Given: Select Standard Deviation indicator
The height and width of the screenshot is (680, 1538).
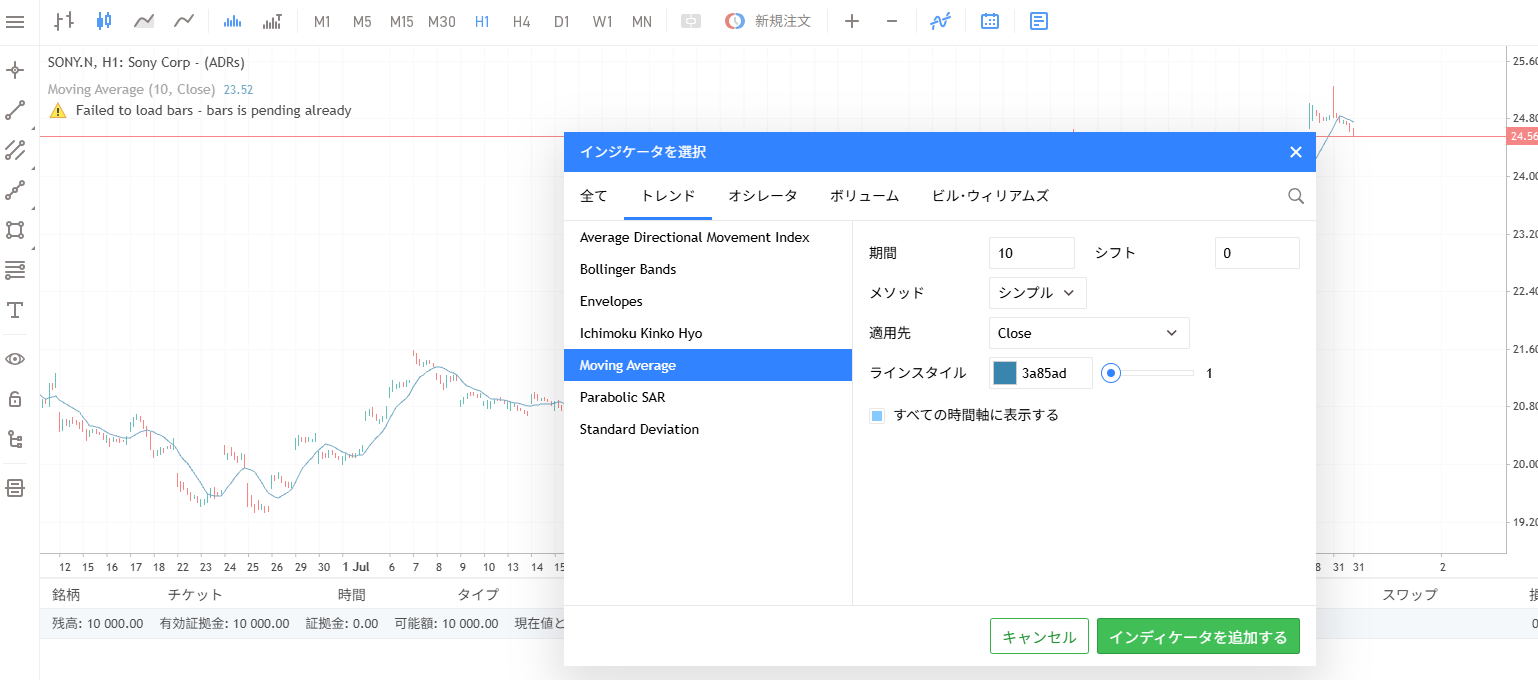Looking at the screenshot, I should (708, 429).
